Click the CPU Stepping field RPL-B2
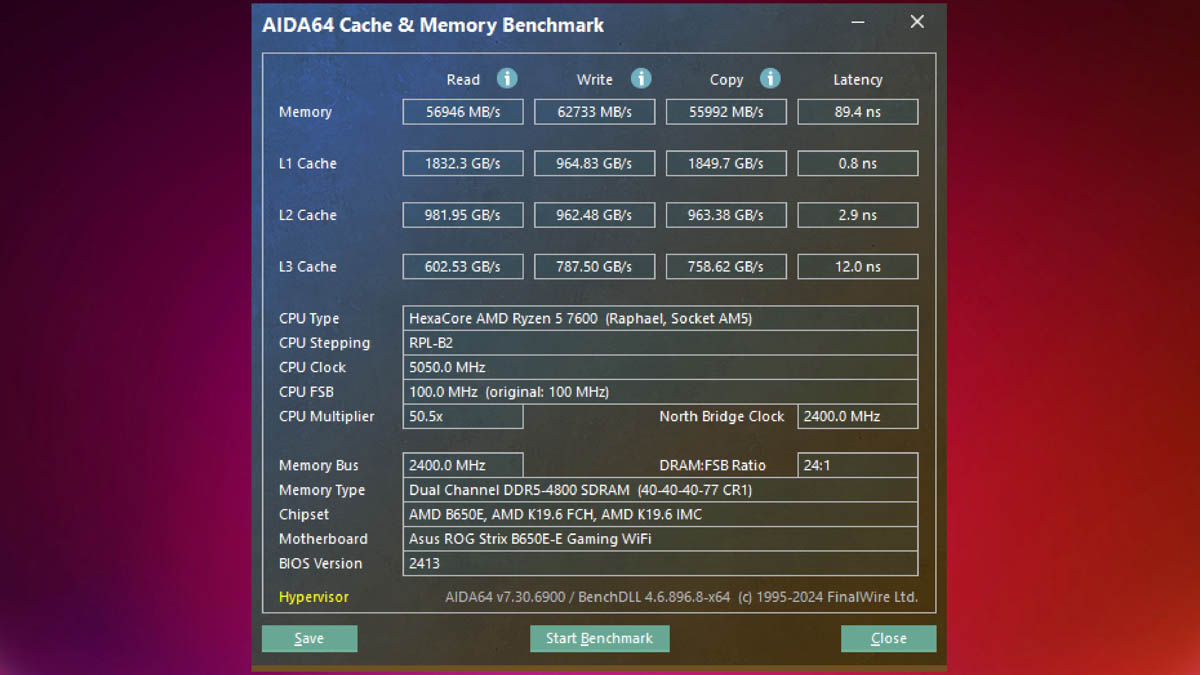1200x675 pixels. [660, 343]
